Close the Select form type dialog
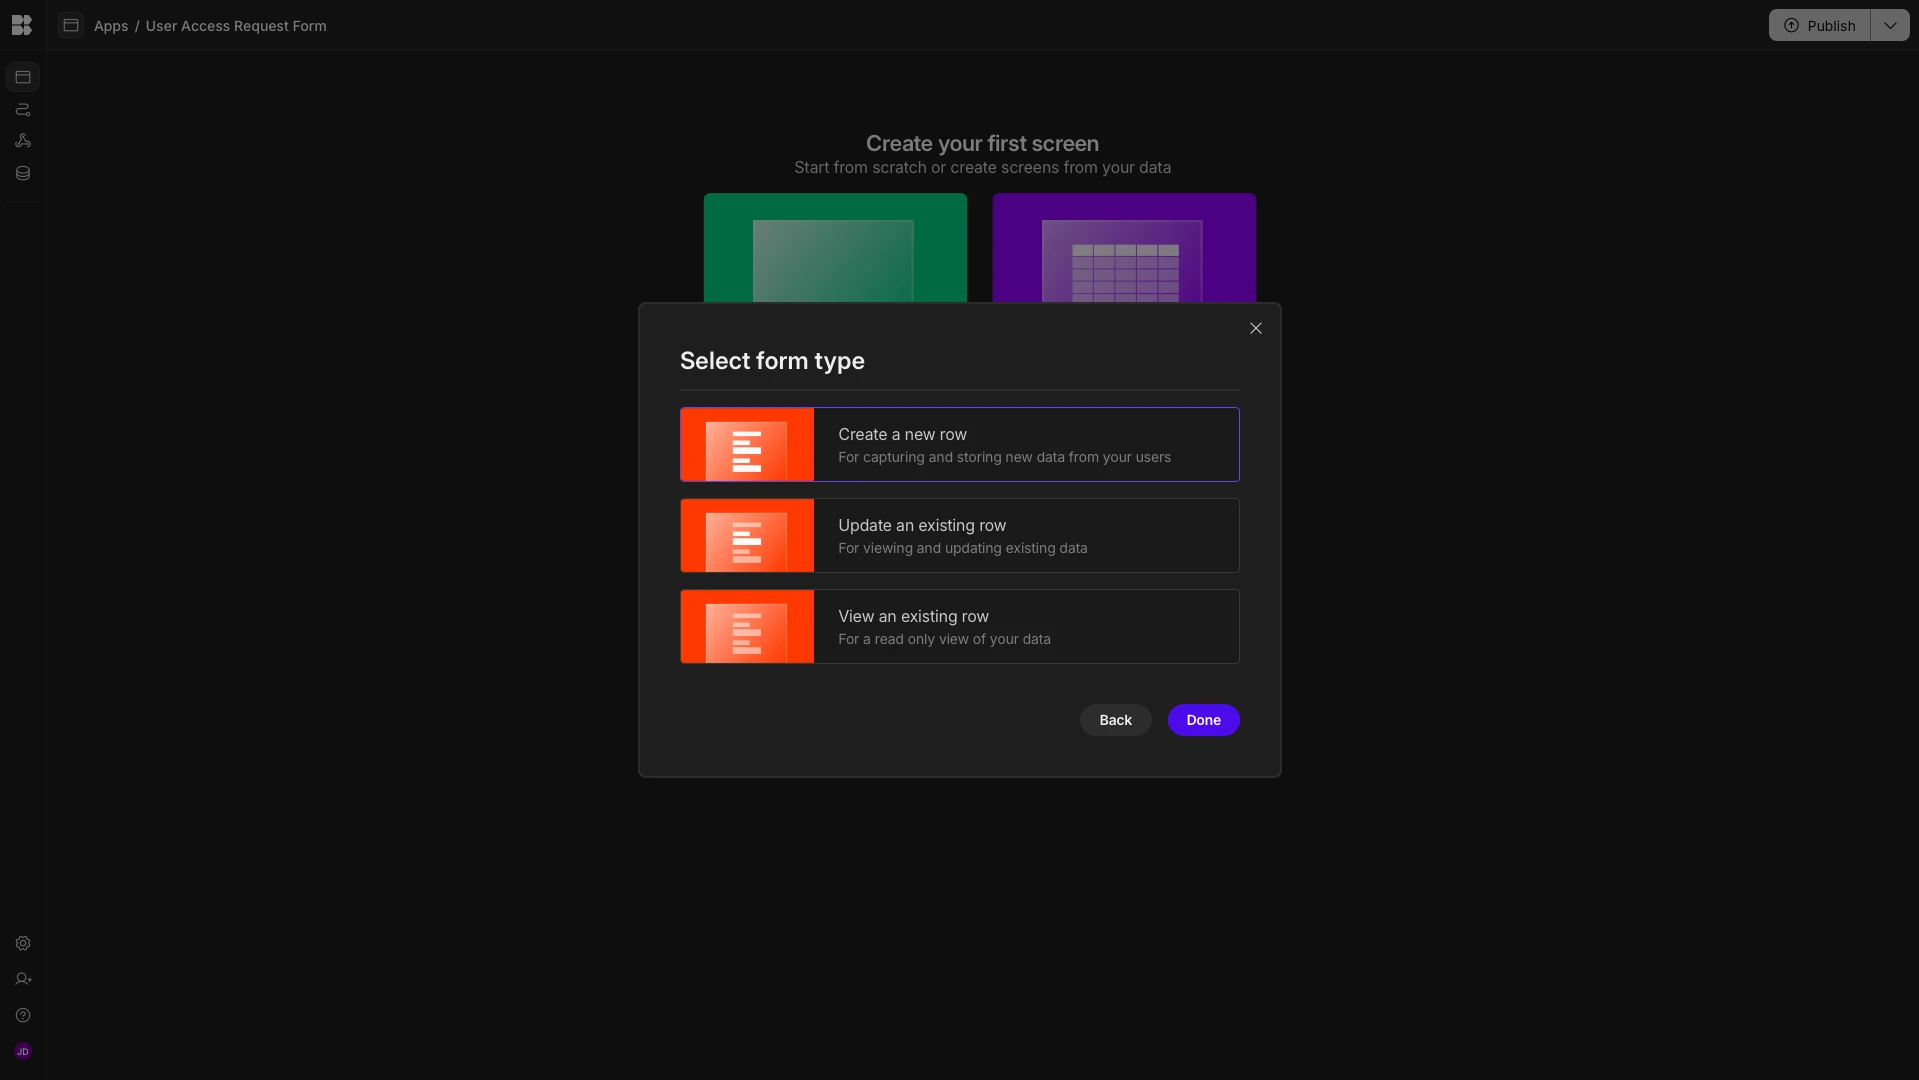 [1255, 327]
